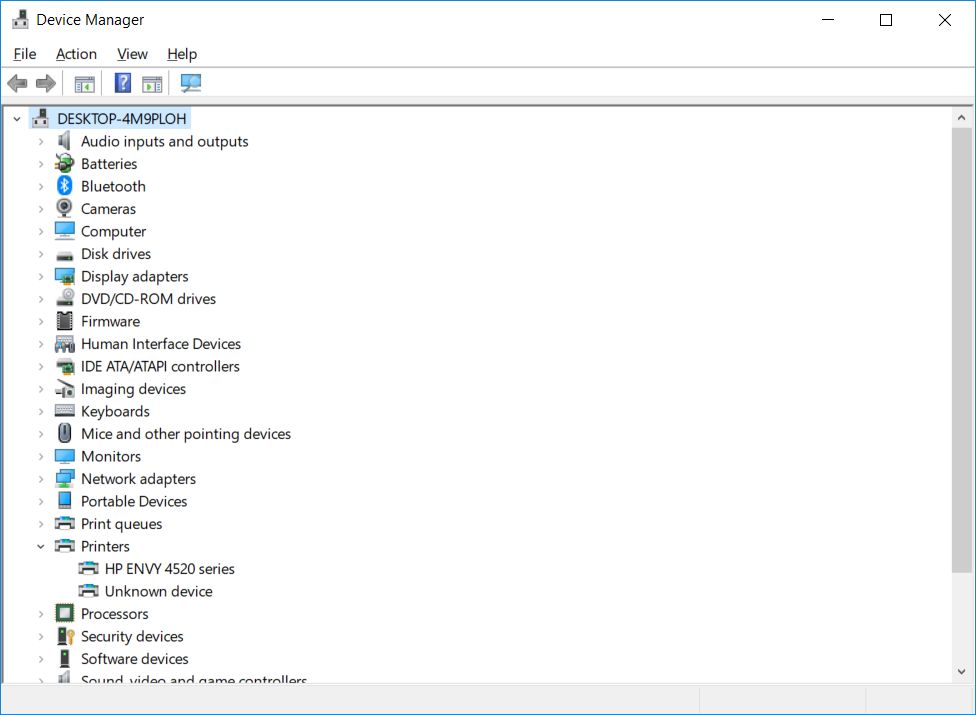Select Mice and other pointing devices
Viewport: 976px width, 715px height.
coord(185,434)
